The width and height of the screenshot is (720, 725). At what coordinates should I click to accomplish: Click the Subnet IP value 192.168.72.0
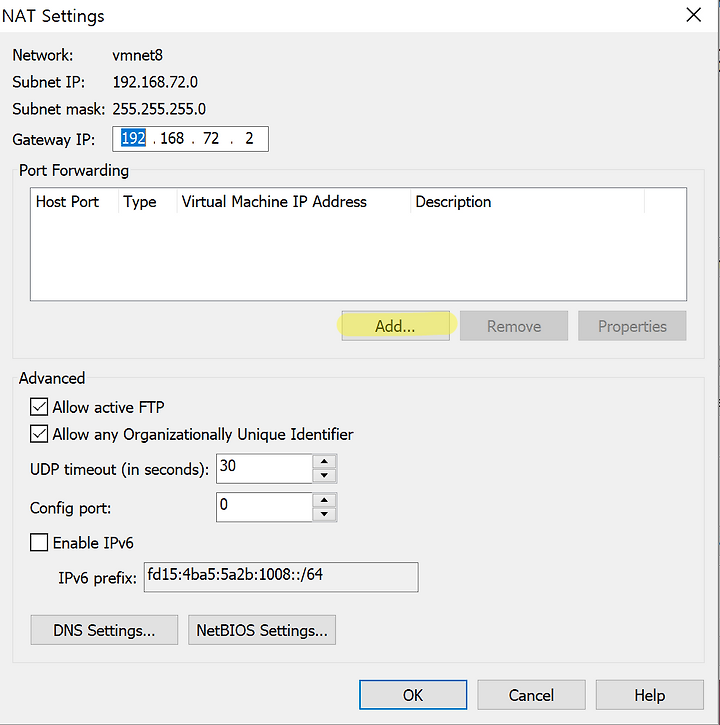(x=155, y=82)
